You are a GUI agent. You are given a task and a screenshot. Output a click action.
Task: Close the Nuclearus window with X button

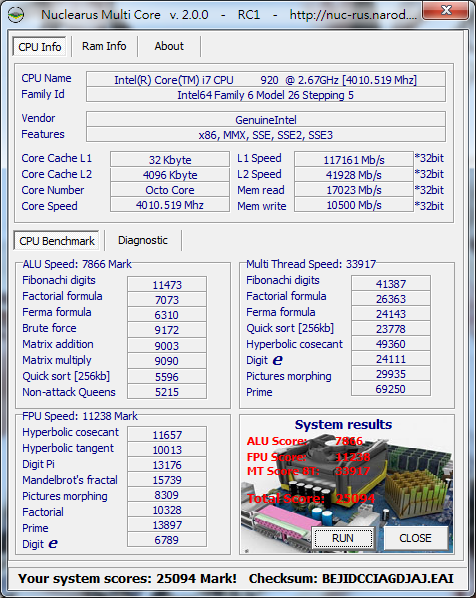click(x=445, y=10)
